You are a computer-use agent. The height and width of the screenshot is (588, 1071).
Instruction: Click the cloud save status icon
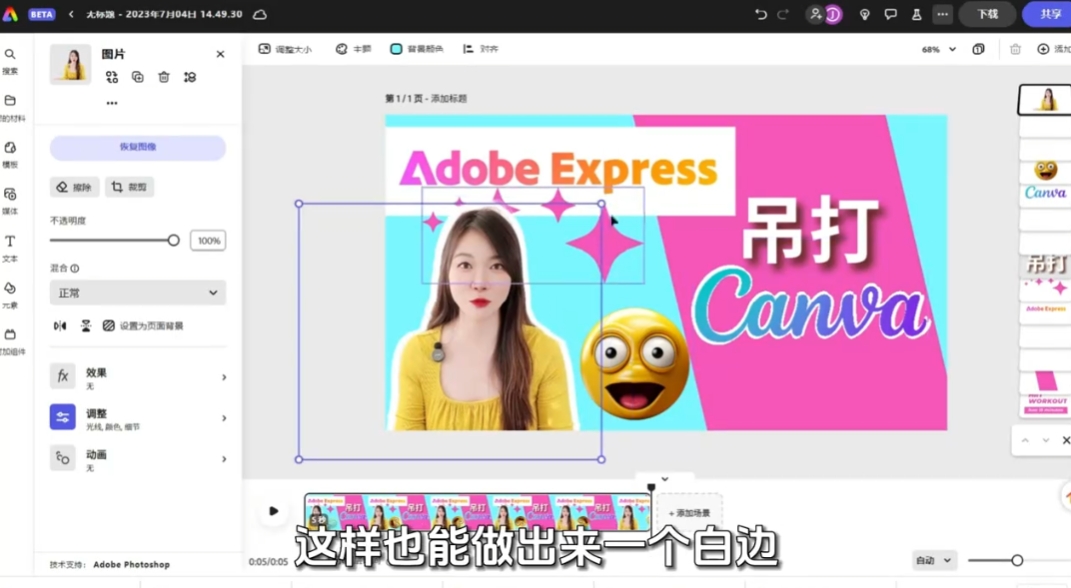[260, 14]
